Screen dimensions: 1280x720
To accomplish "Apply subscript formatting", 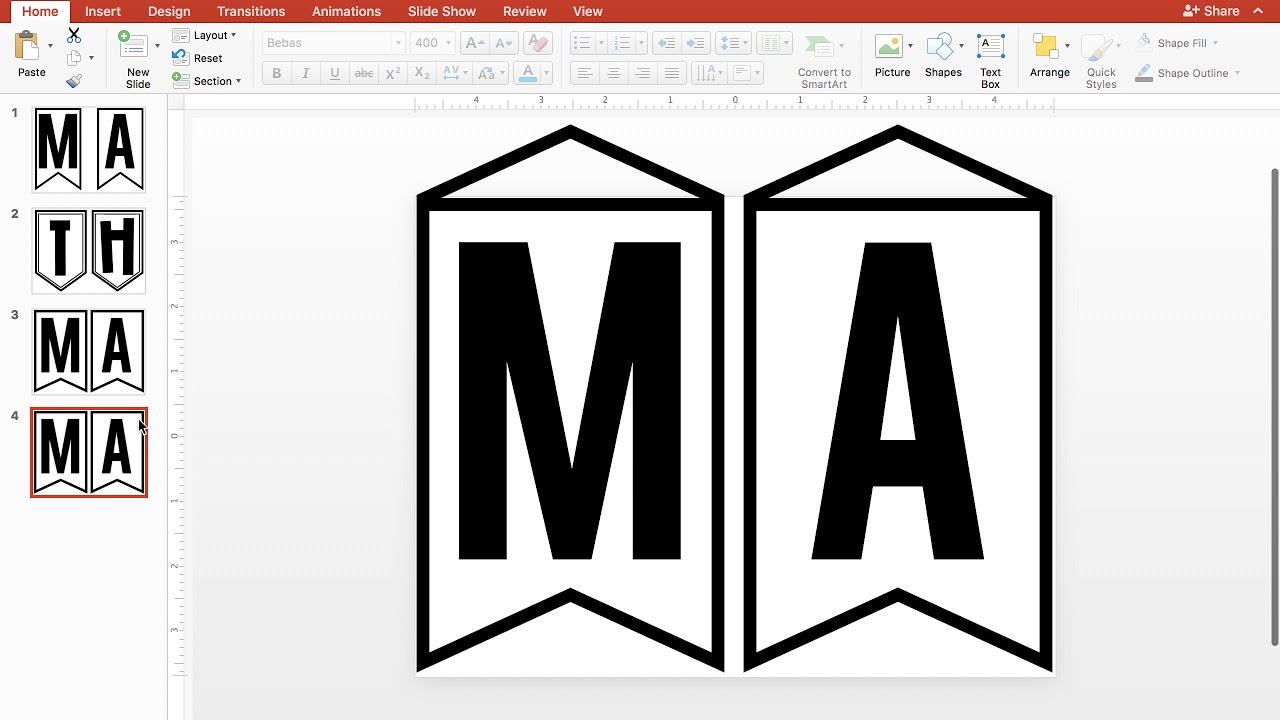I will 422,73.
